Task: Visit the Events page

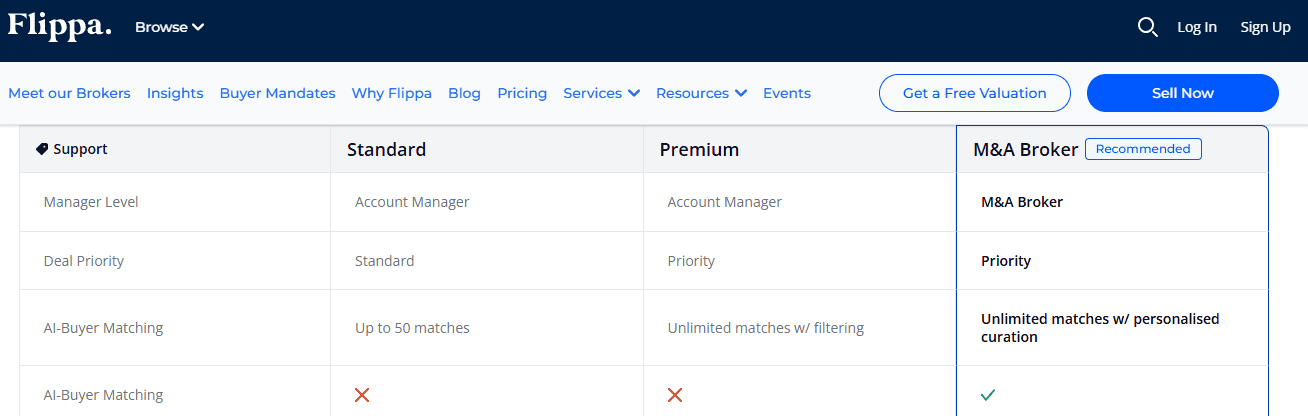Action: pyautogui.click(x=786, y=93)
